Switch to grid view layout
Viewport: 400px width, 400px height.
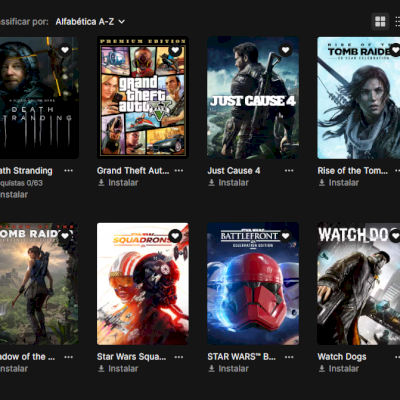click(x=380, y=22)
